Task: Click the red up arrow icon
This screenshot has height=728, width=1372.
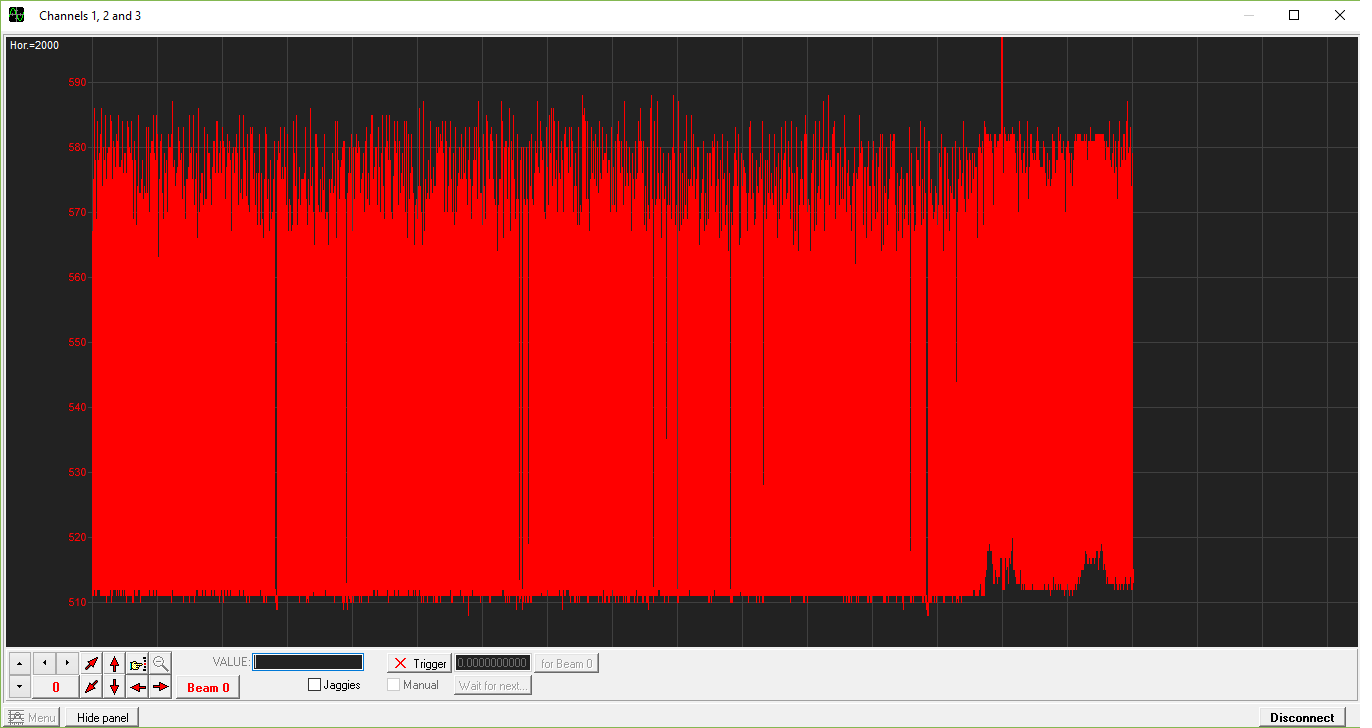Action: tap(114, 663)
